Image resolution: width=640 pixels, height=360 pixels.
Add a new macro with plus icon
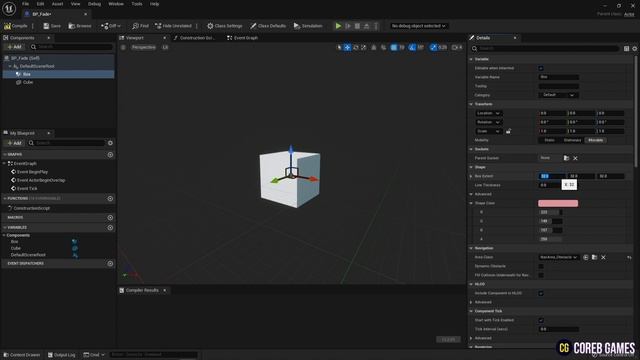(x=110, y=218)
